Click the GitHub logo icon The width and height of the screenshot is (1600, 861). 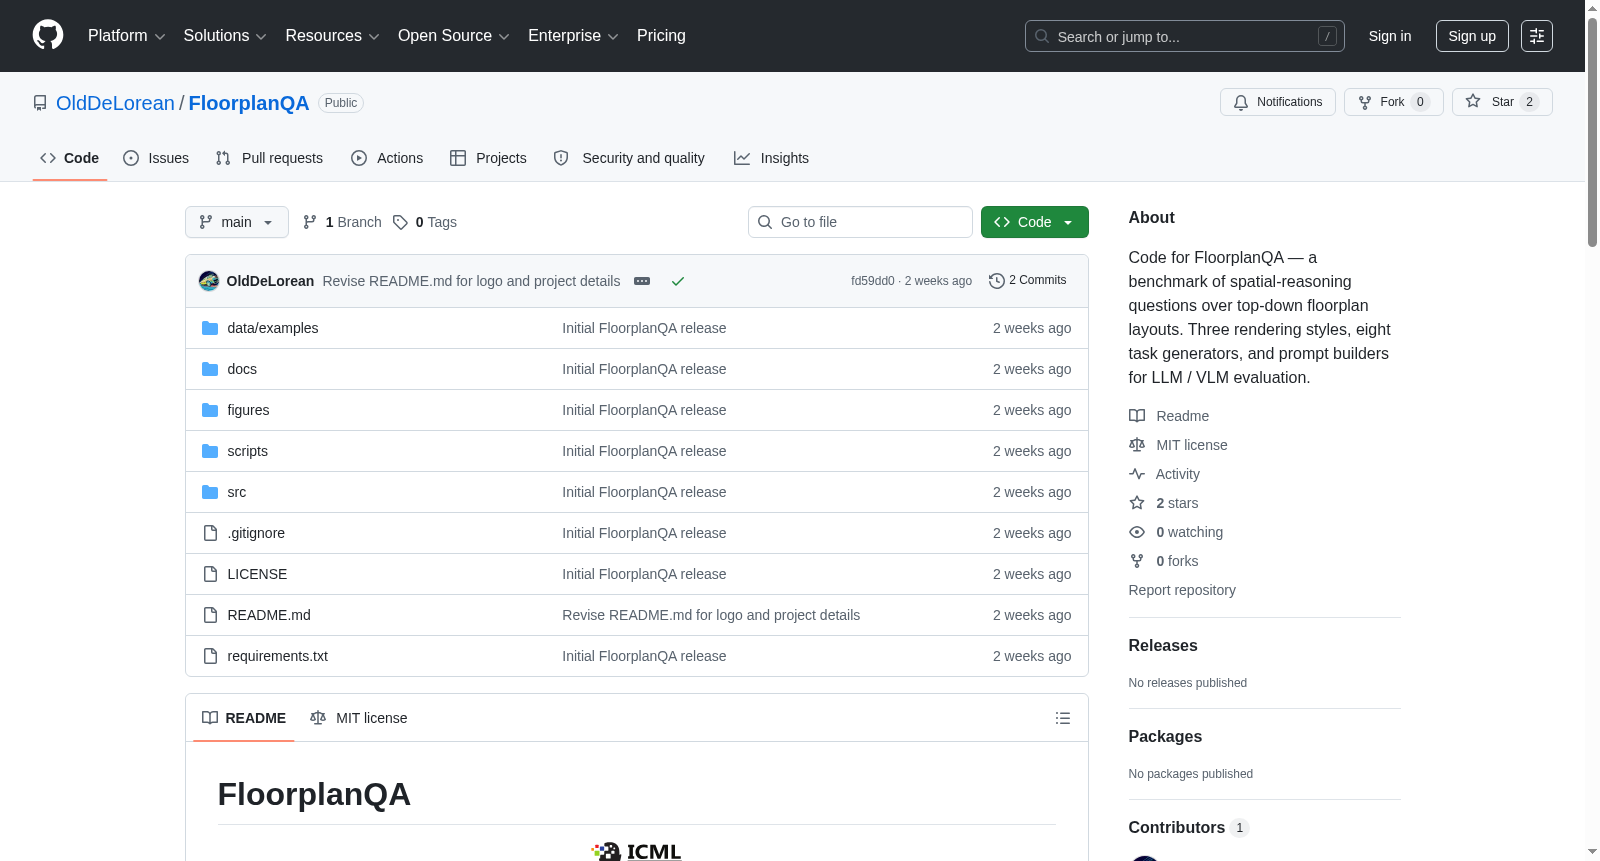pos(48,36)
